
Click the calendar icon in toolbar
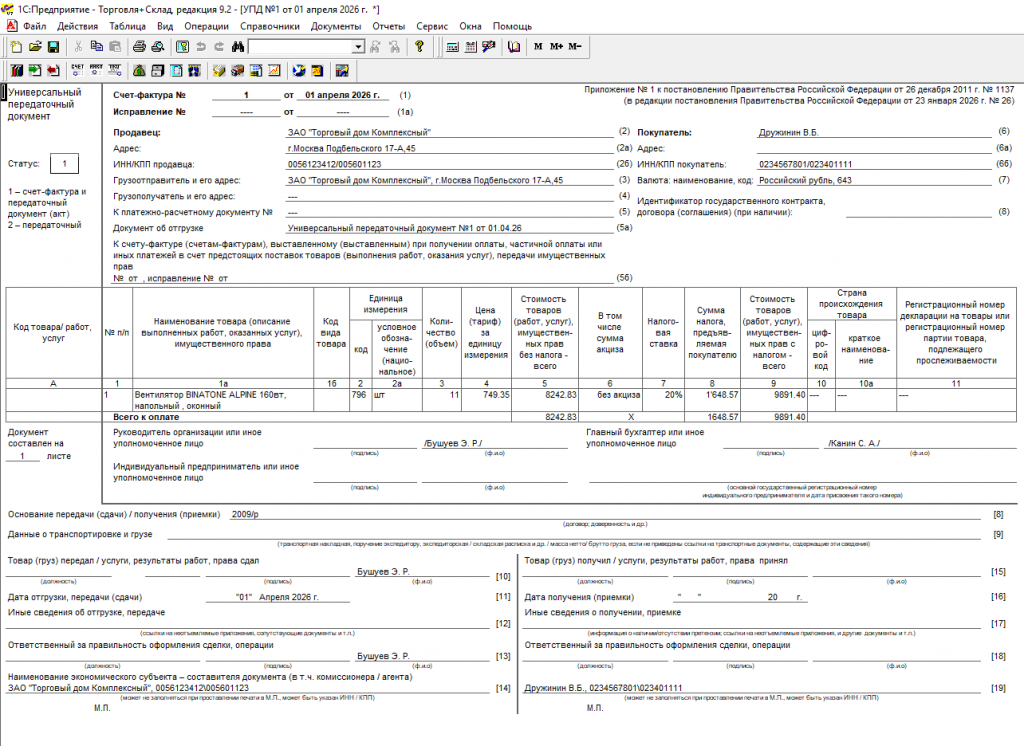tap(470, 46)
